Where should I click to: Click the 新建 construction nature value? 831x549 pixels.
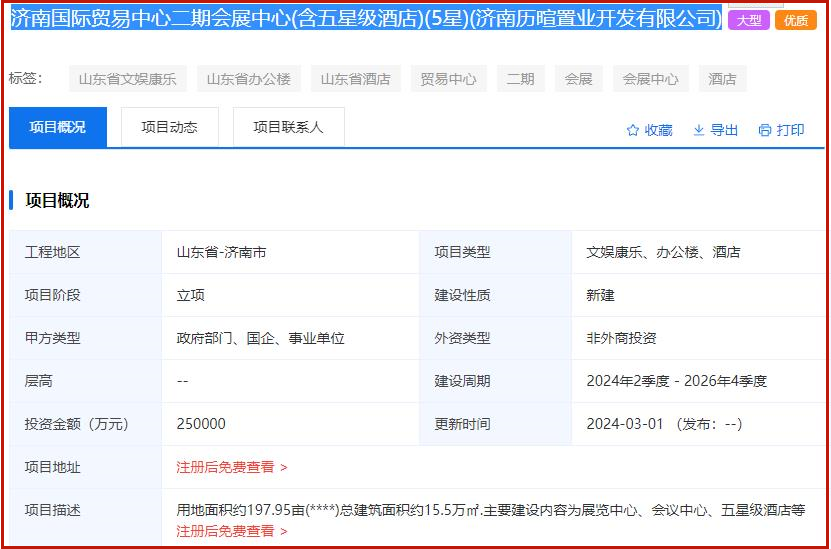[600, 295]
